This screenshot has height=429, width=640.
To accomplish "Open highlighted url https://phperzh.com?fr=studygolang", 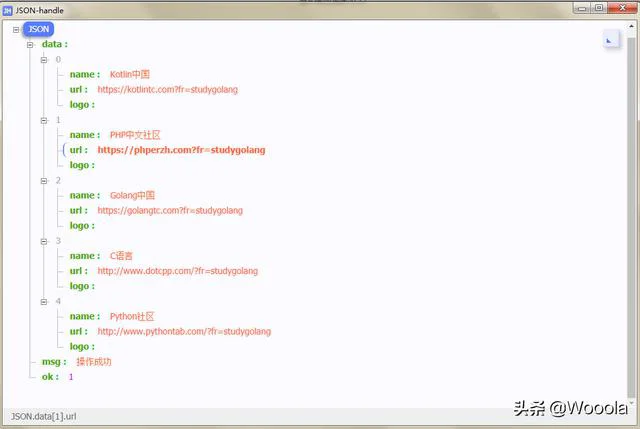I will [x=181, y=150].
